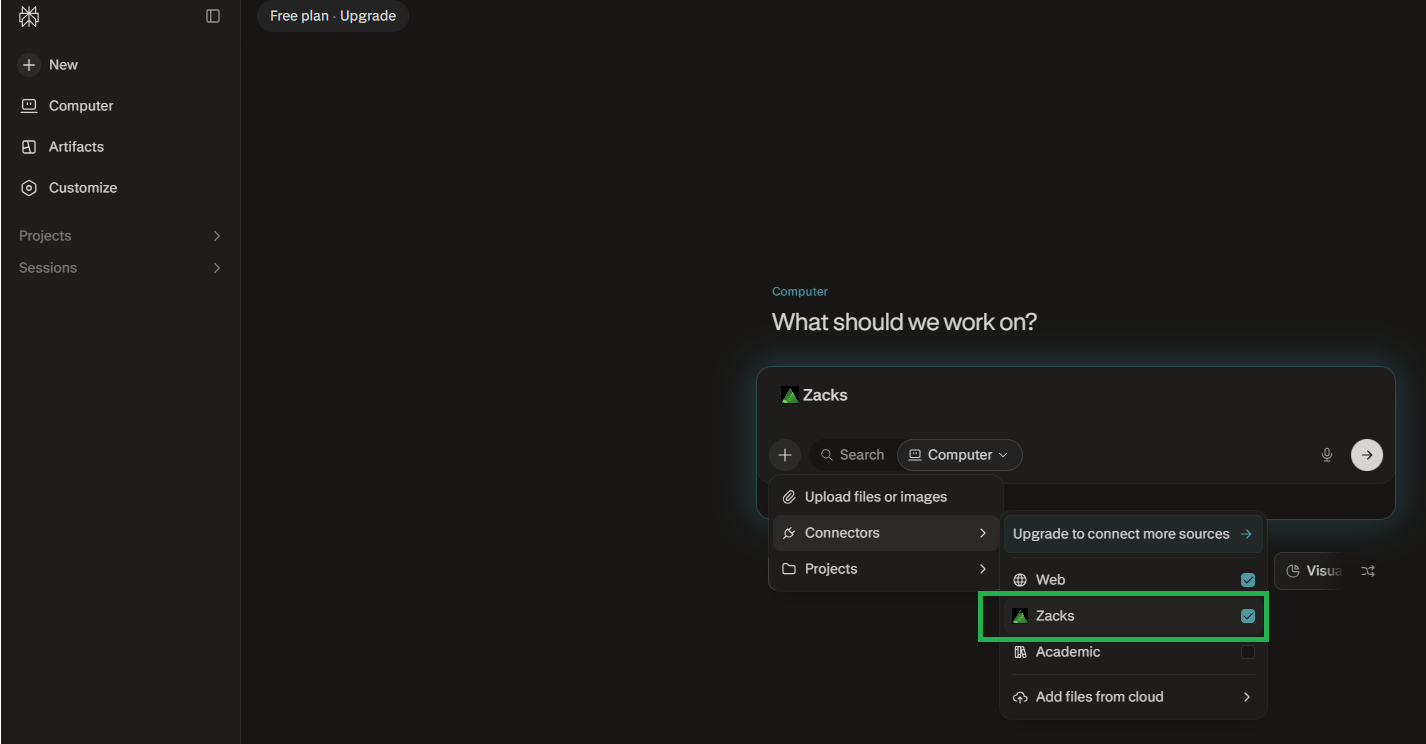The image size is (1426, 744).
Task: Click the 'What should we work on?' heading
Action: [x=904, y=322]
